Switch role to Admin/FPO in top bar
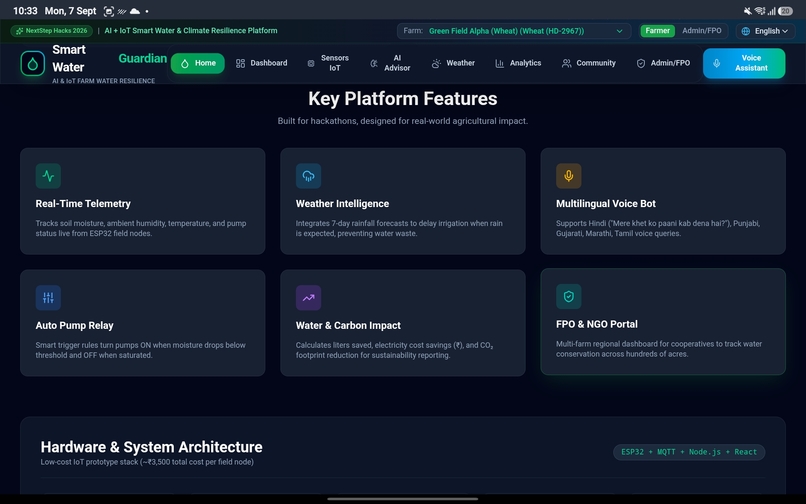This screenshot has width=806, height=504. [702, 31]
